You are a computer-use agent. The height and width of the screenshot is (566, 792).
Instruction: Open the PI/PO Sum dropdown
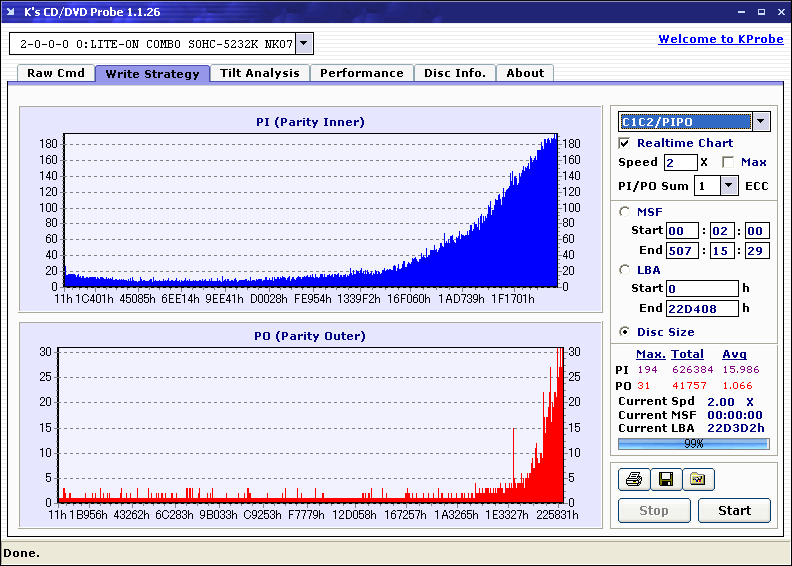tap(728, 186)
